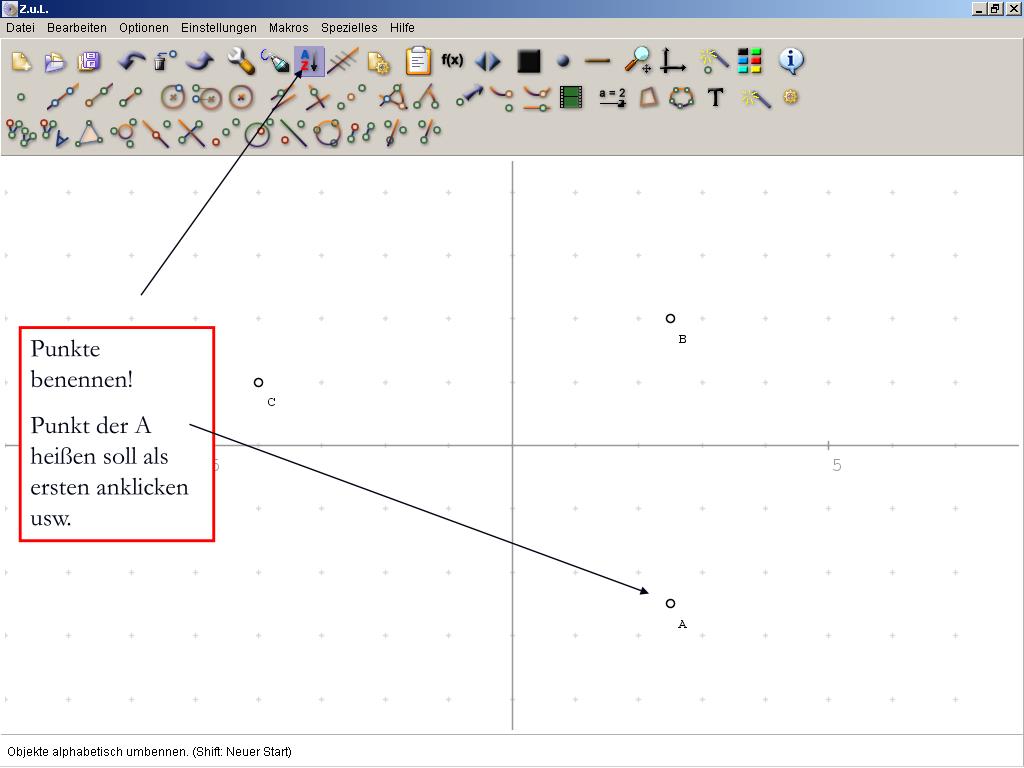Click the triangle macro icon in third row
1024x768 pixels.
pyautogui.click(x=89, y=133)
